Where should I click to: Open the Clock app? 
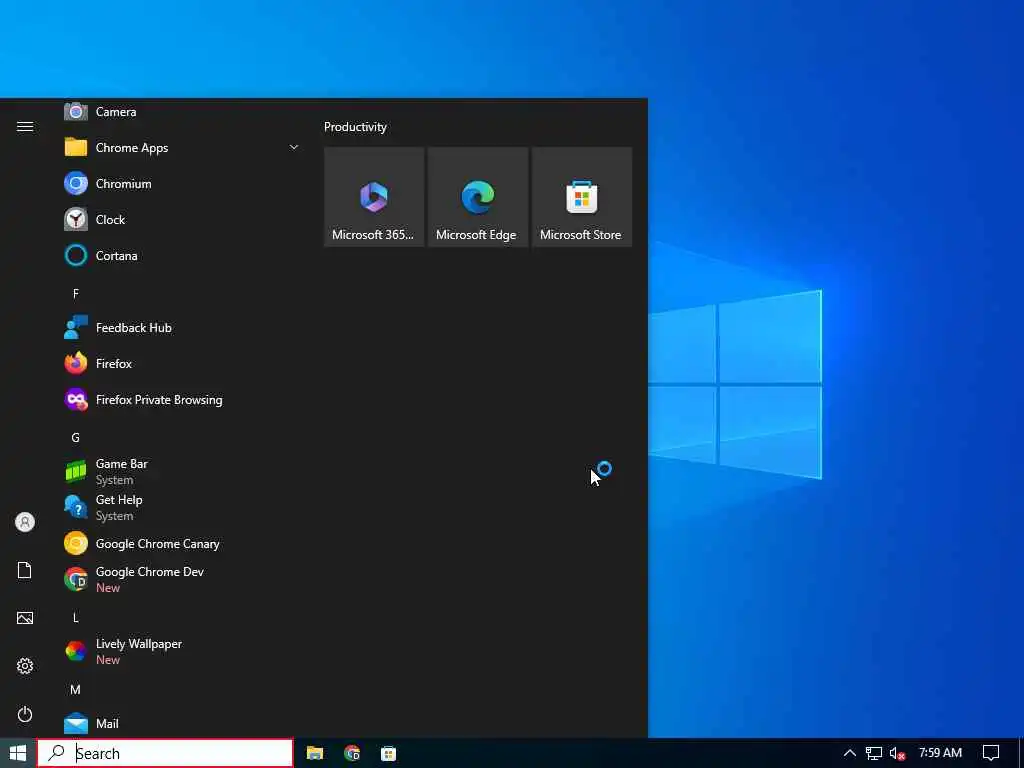(180, 219)
